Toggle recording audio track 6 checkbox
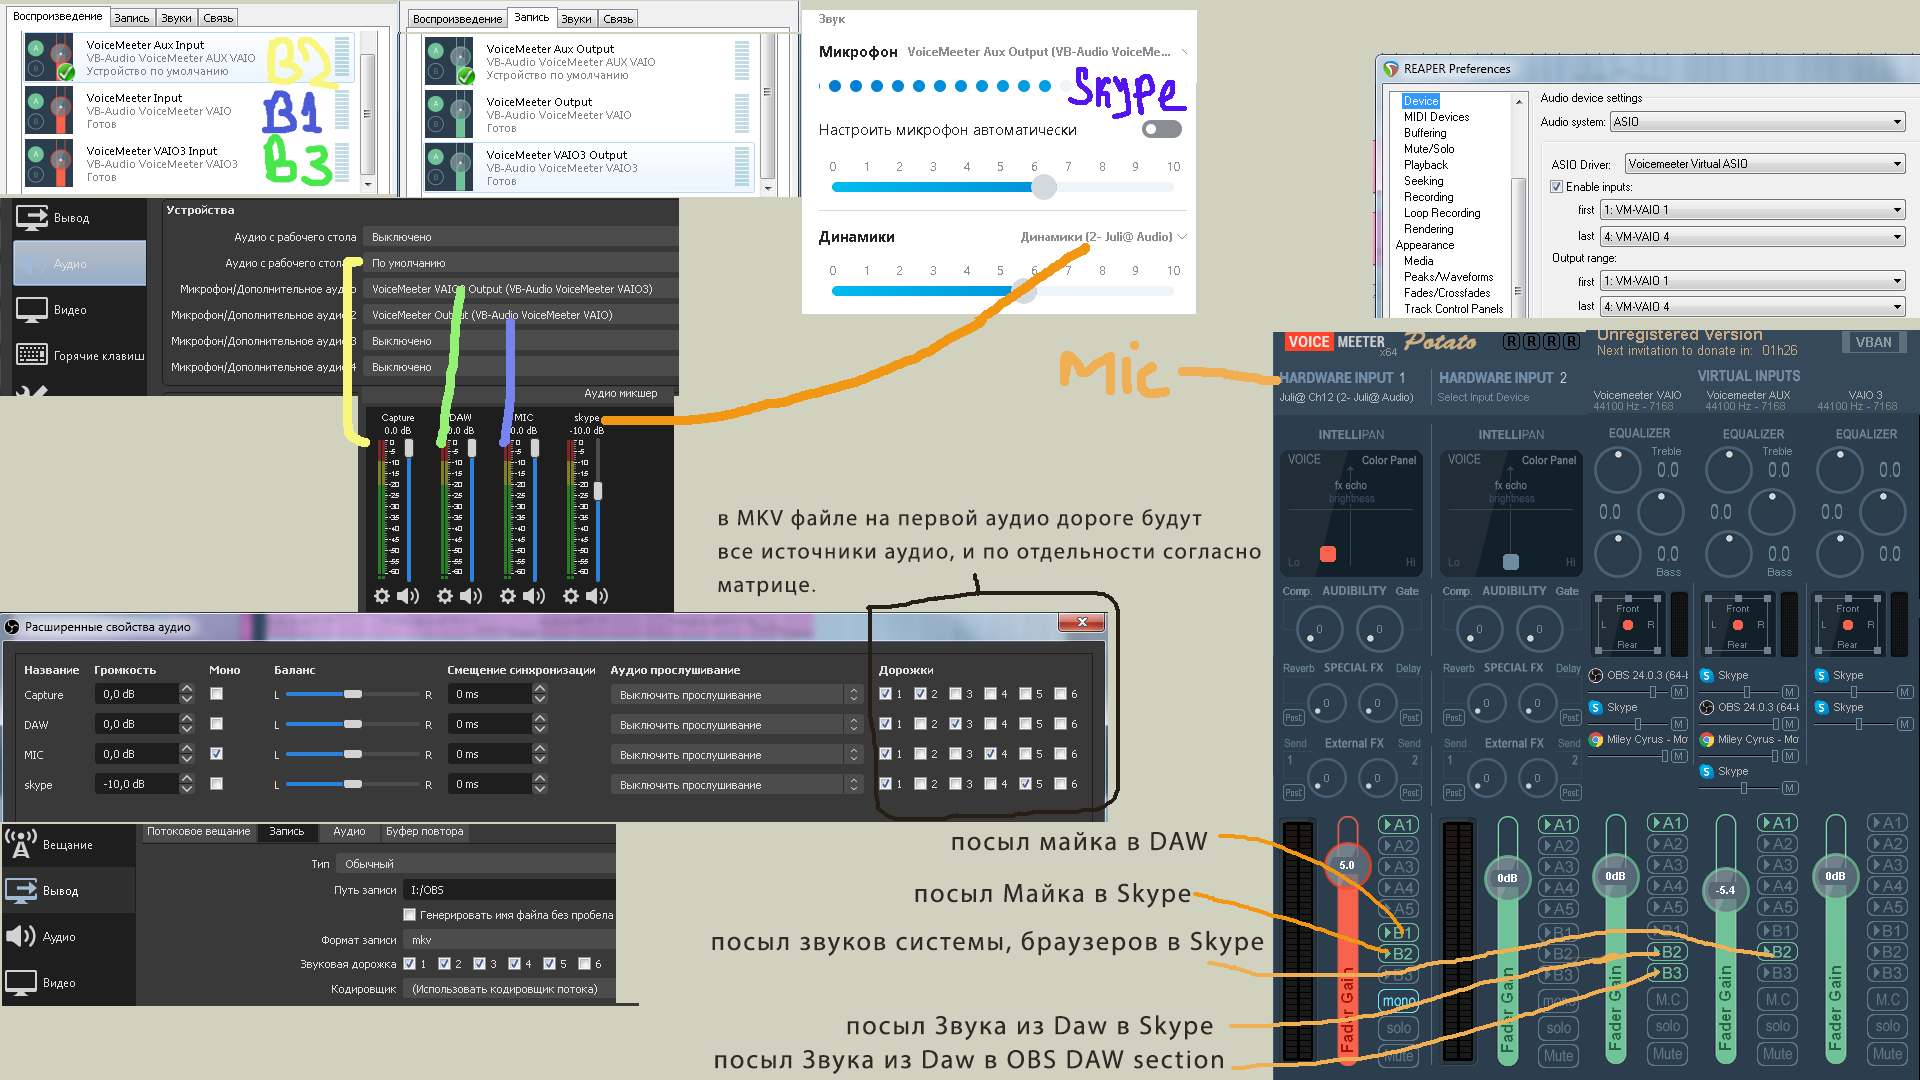 pyautogui.click(x=585, y=964)
